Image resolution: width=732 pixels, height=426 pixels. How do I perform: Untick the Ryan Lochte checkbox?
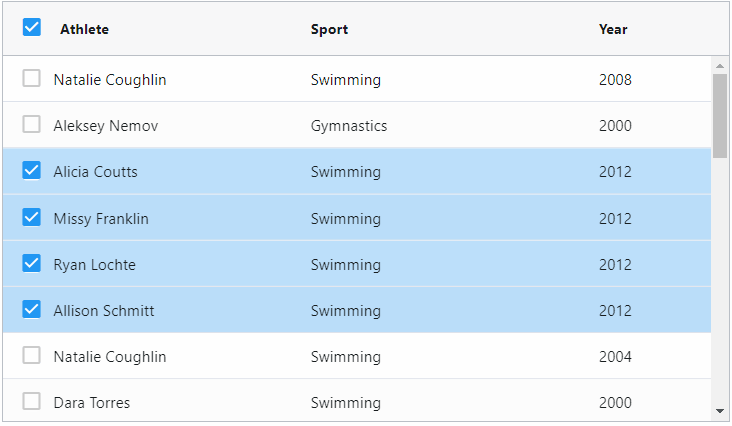pyautogui.click(x=31, y=263)
